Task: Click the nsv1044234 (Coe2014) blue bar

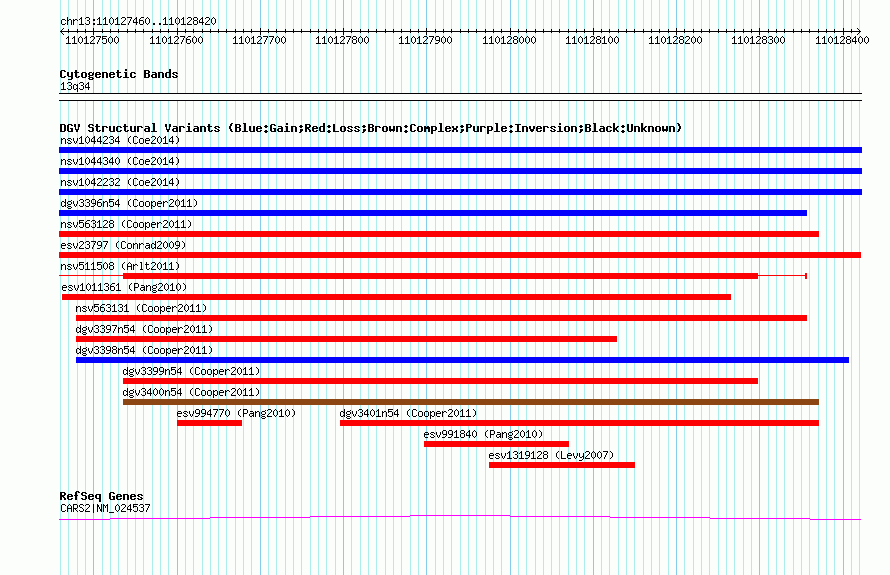Action: [460, 150]
